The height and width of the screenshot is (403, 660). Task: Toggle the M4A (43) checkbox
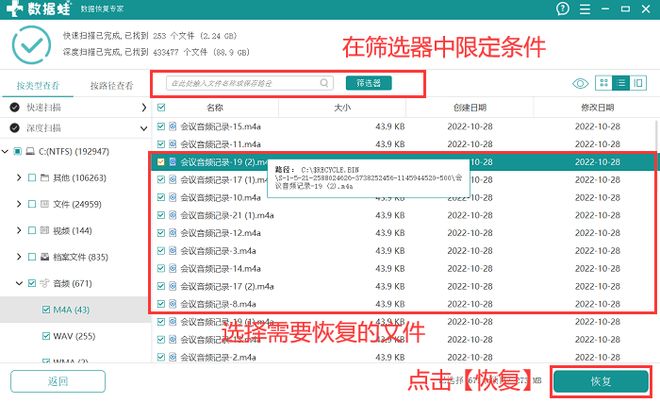click(x=47, y=309)
